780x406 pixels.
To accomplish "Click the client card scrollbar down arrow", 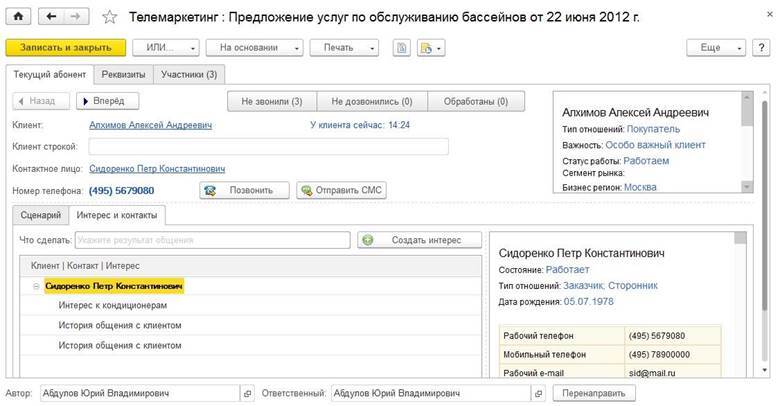I will 747,187.
